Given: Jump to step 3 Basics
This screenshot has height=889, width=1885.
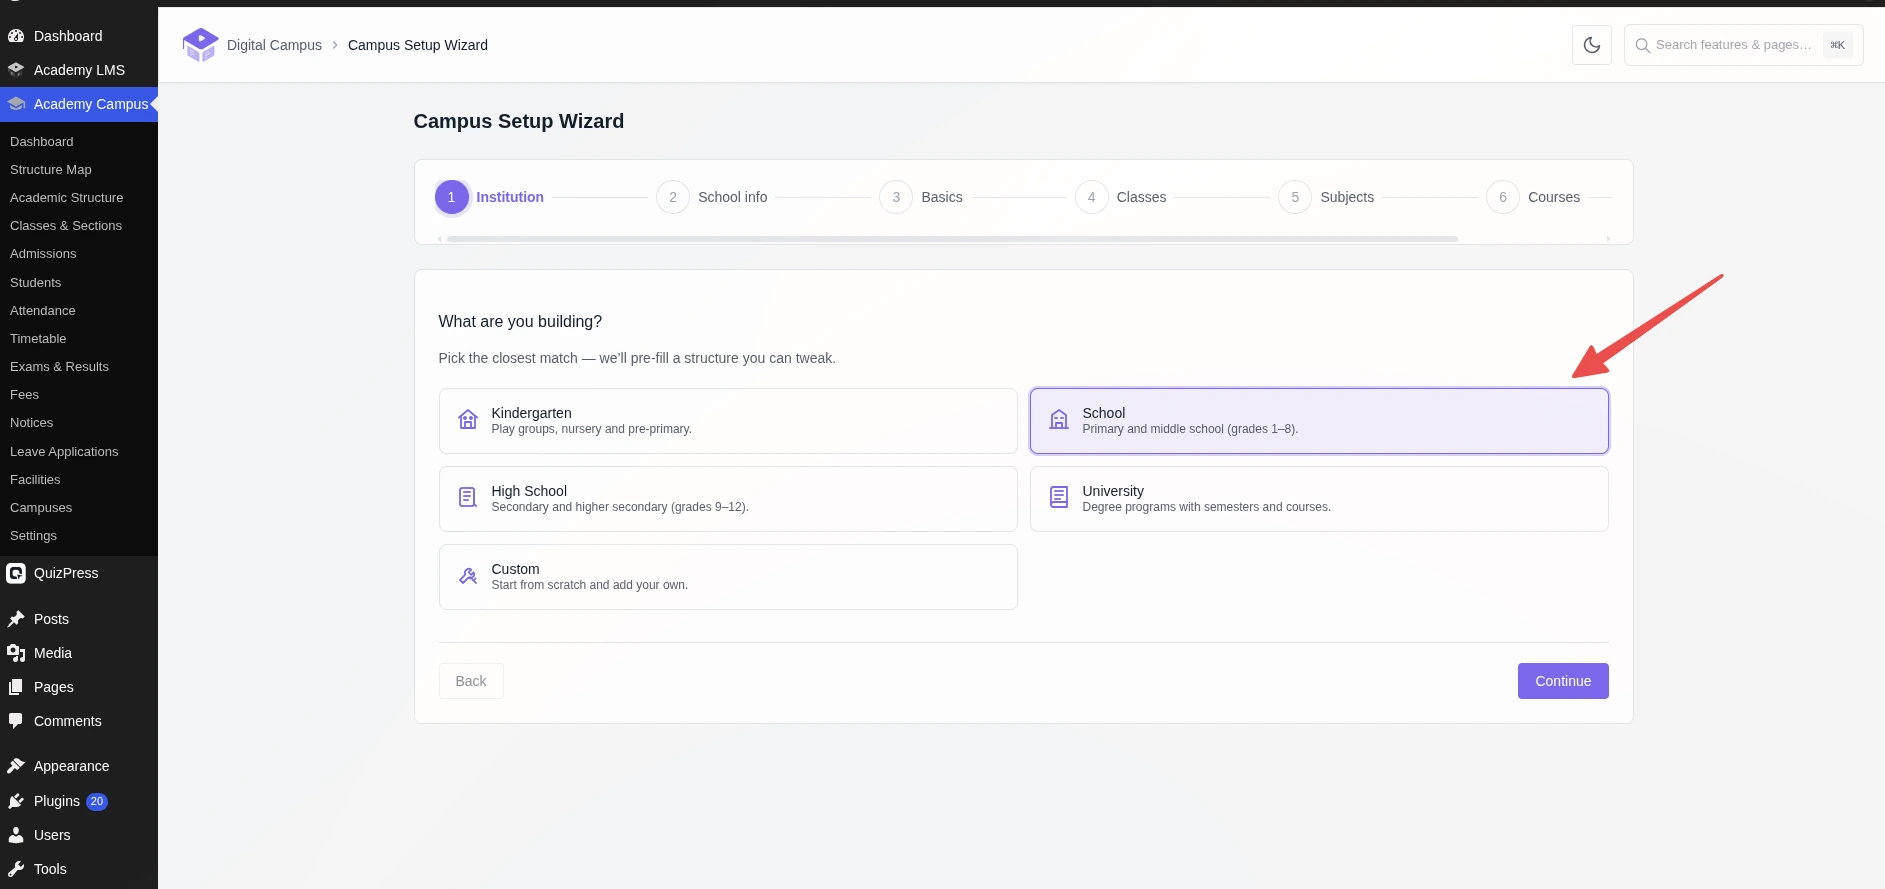Looking at the screenshot, I should 921,197.
